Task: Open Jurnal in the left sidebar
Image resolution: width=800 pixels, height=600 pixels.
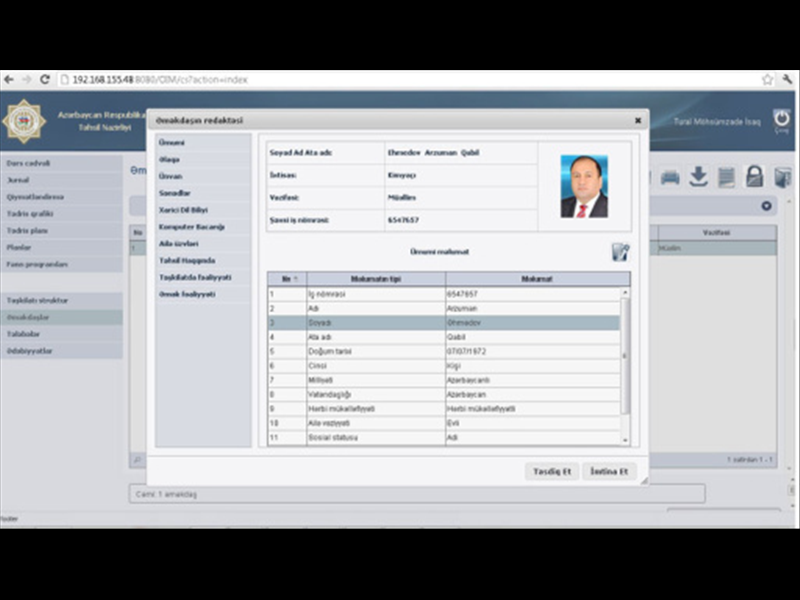Action: point(18,180)
